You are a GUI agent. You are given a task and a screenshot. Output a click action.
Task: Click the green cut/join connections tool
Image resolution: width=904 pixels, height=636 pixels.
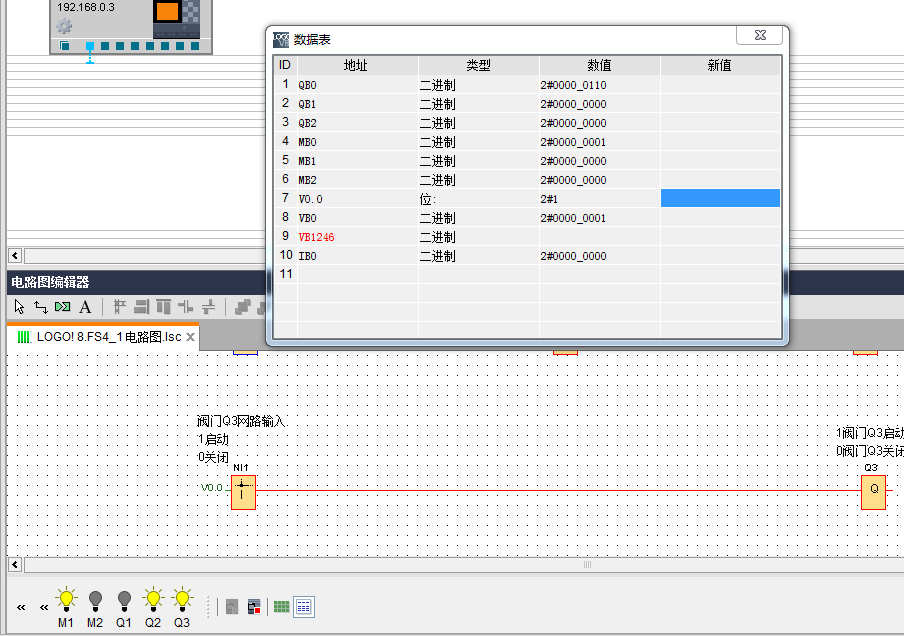click(x=62, y=307)
